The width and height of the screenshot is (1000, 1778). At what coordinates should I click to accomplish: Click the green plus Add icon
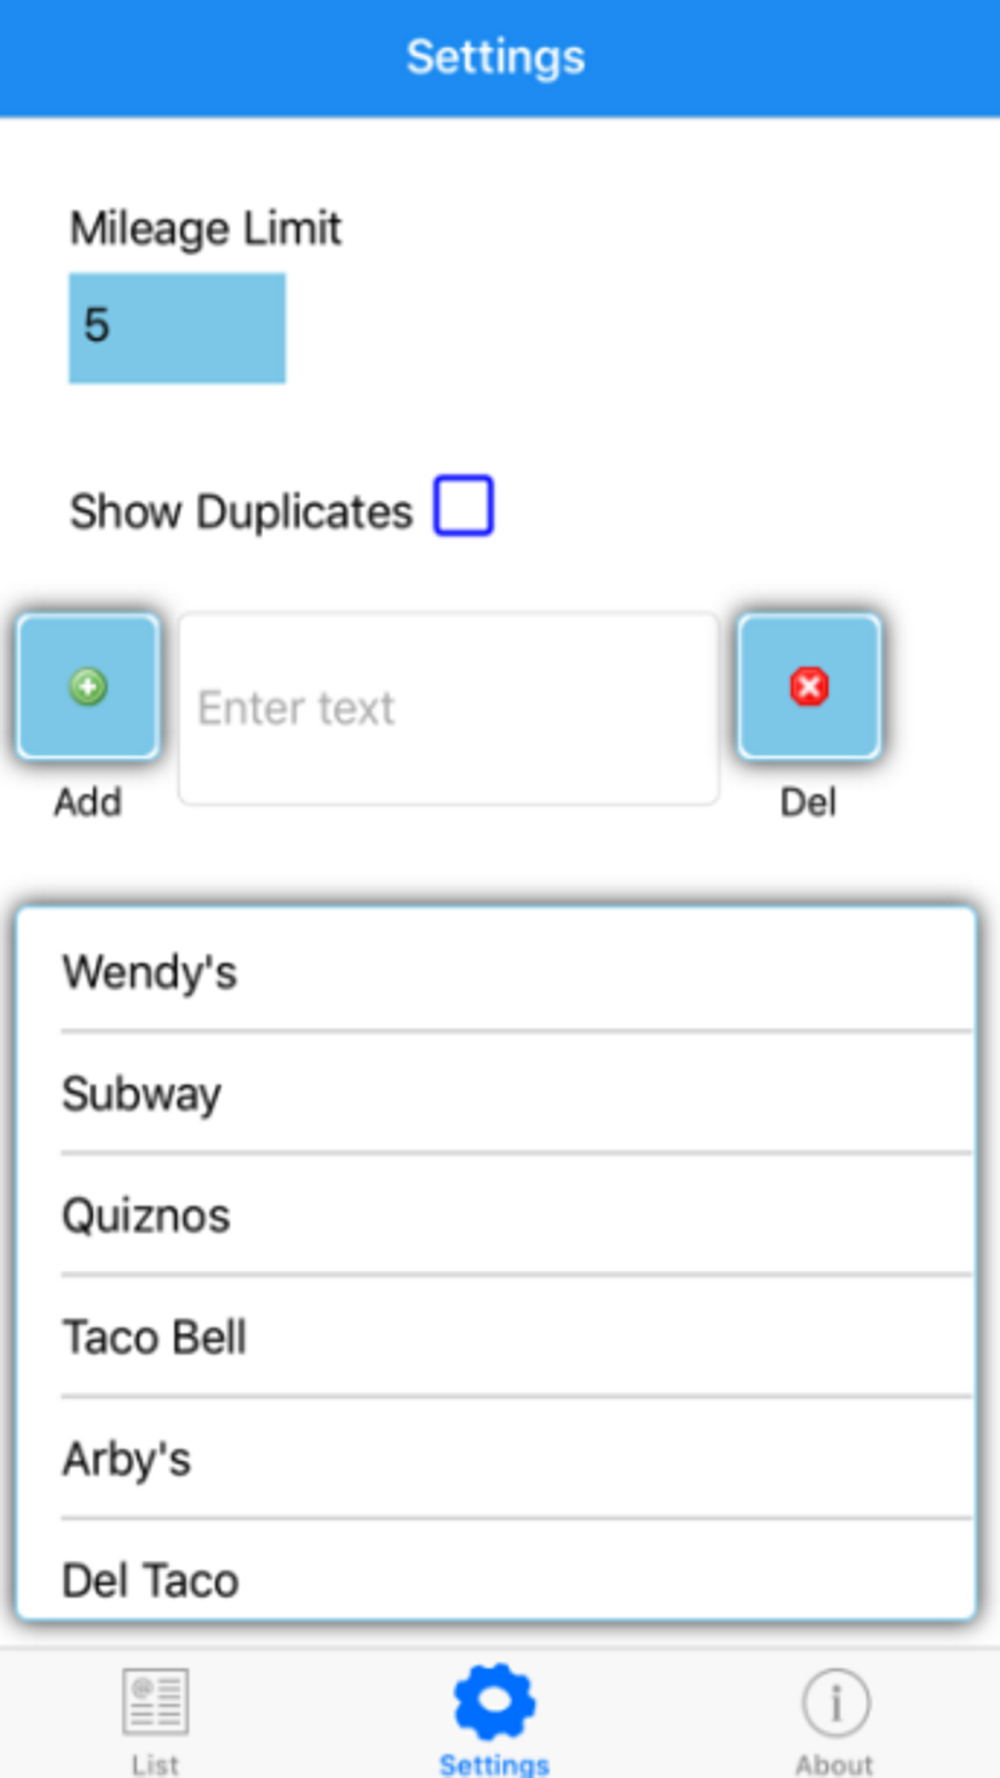click(x=88, y=687)
